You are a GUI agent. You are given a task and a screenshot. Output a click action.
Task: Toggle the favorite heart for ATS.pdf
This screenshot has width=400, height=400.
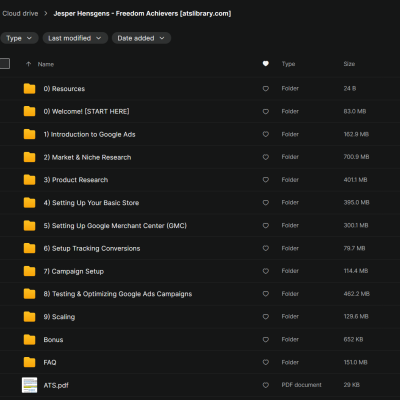click(x=266, y=385)
